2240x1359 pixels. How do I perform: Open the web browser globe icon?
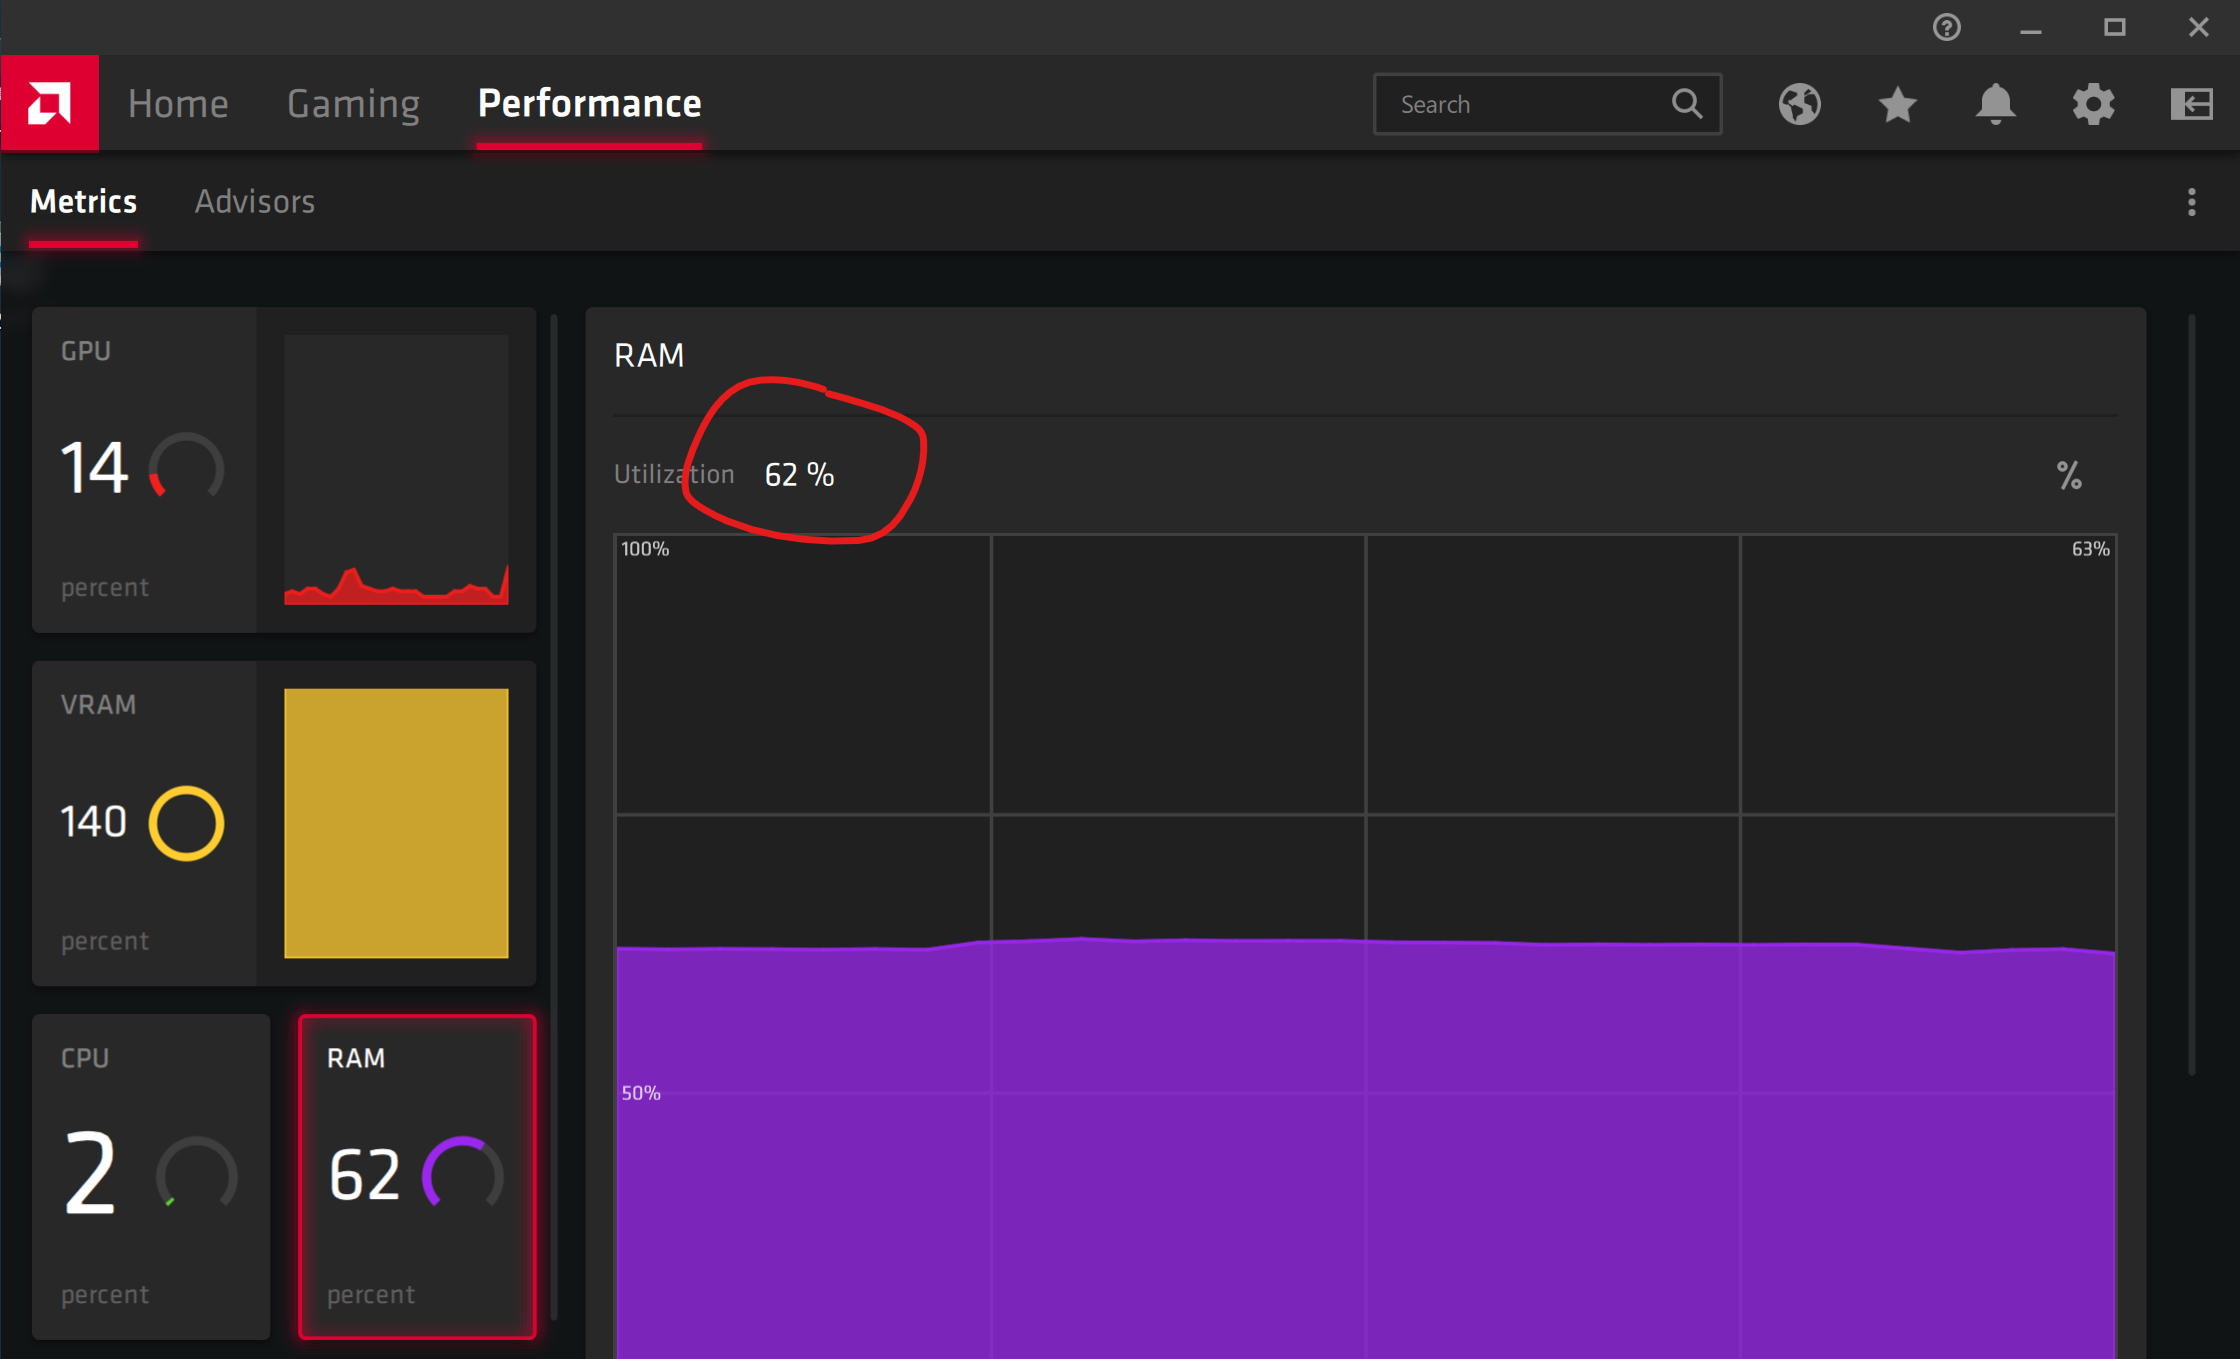point(1799,104)
